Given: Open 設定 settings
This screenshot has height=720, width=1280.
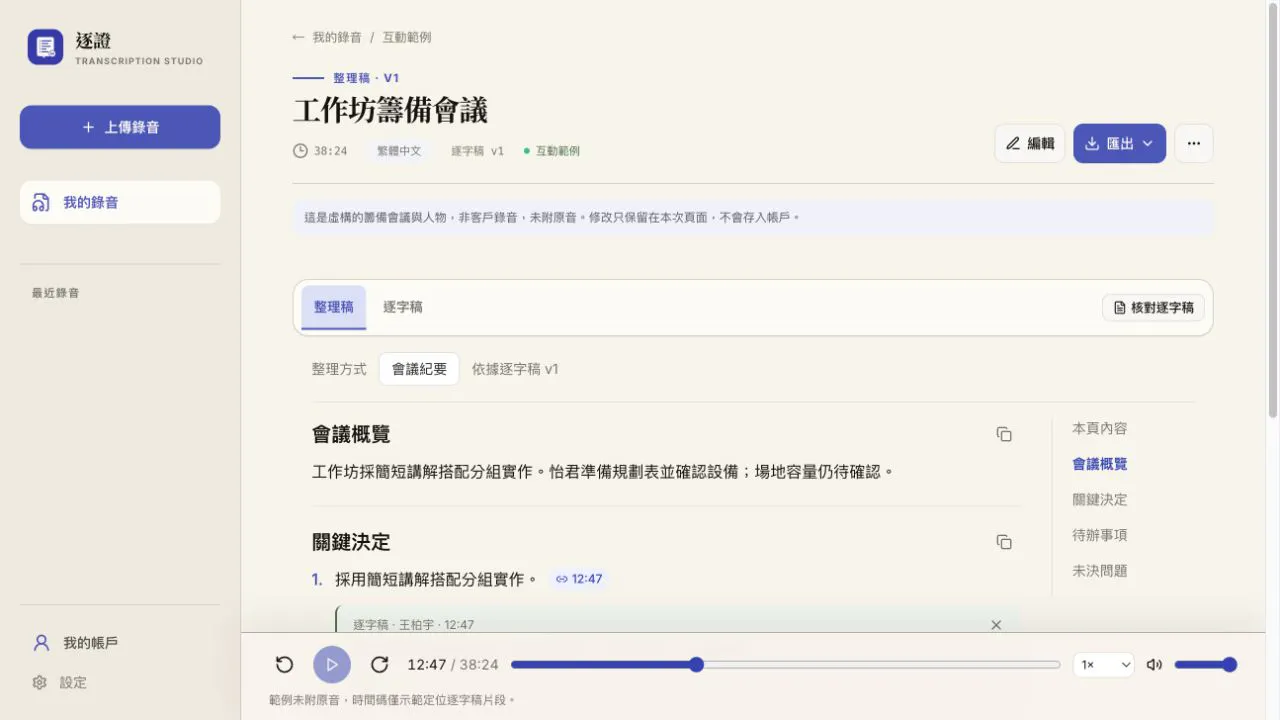Looking at the screenshot, I should point(120,682).
